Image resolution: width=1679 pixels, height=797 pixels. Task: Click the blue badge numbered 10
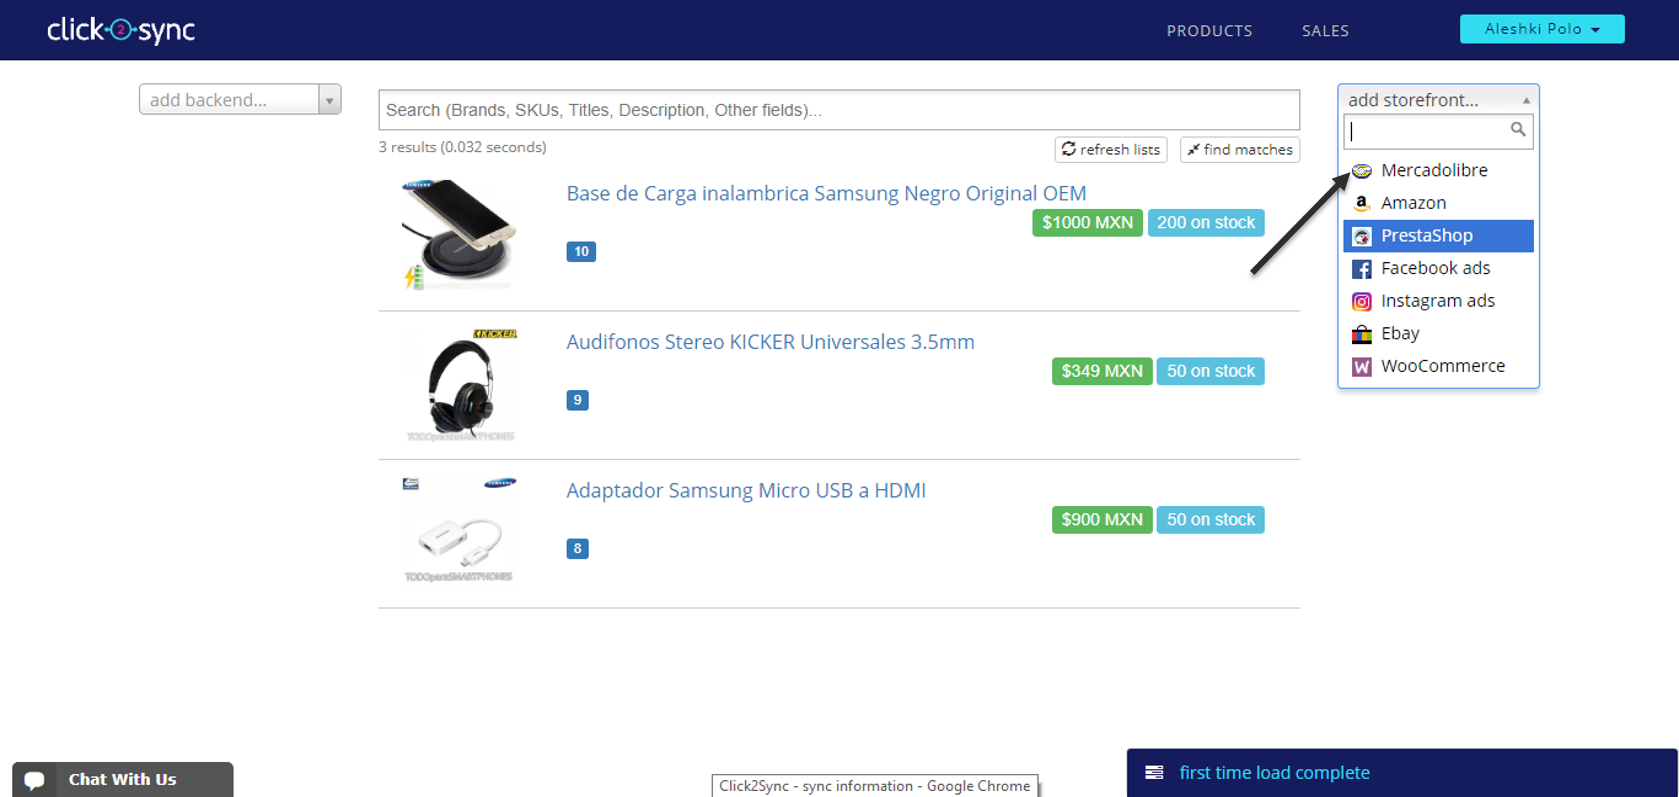[581, 252]
